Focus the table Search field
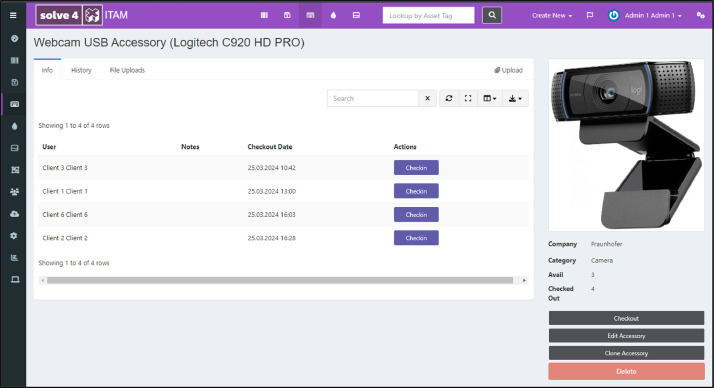The width and height of the screenshot is (714, 388). (x=372, y=98)
